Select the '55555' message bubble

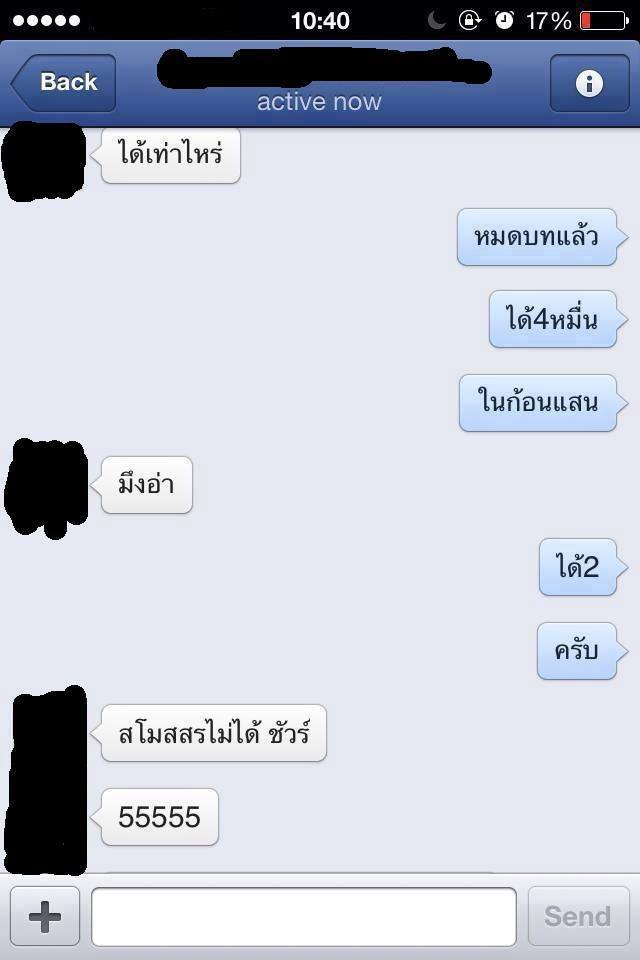[159, 817]
